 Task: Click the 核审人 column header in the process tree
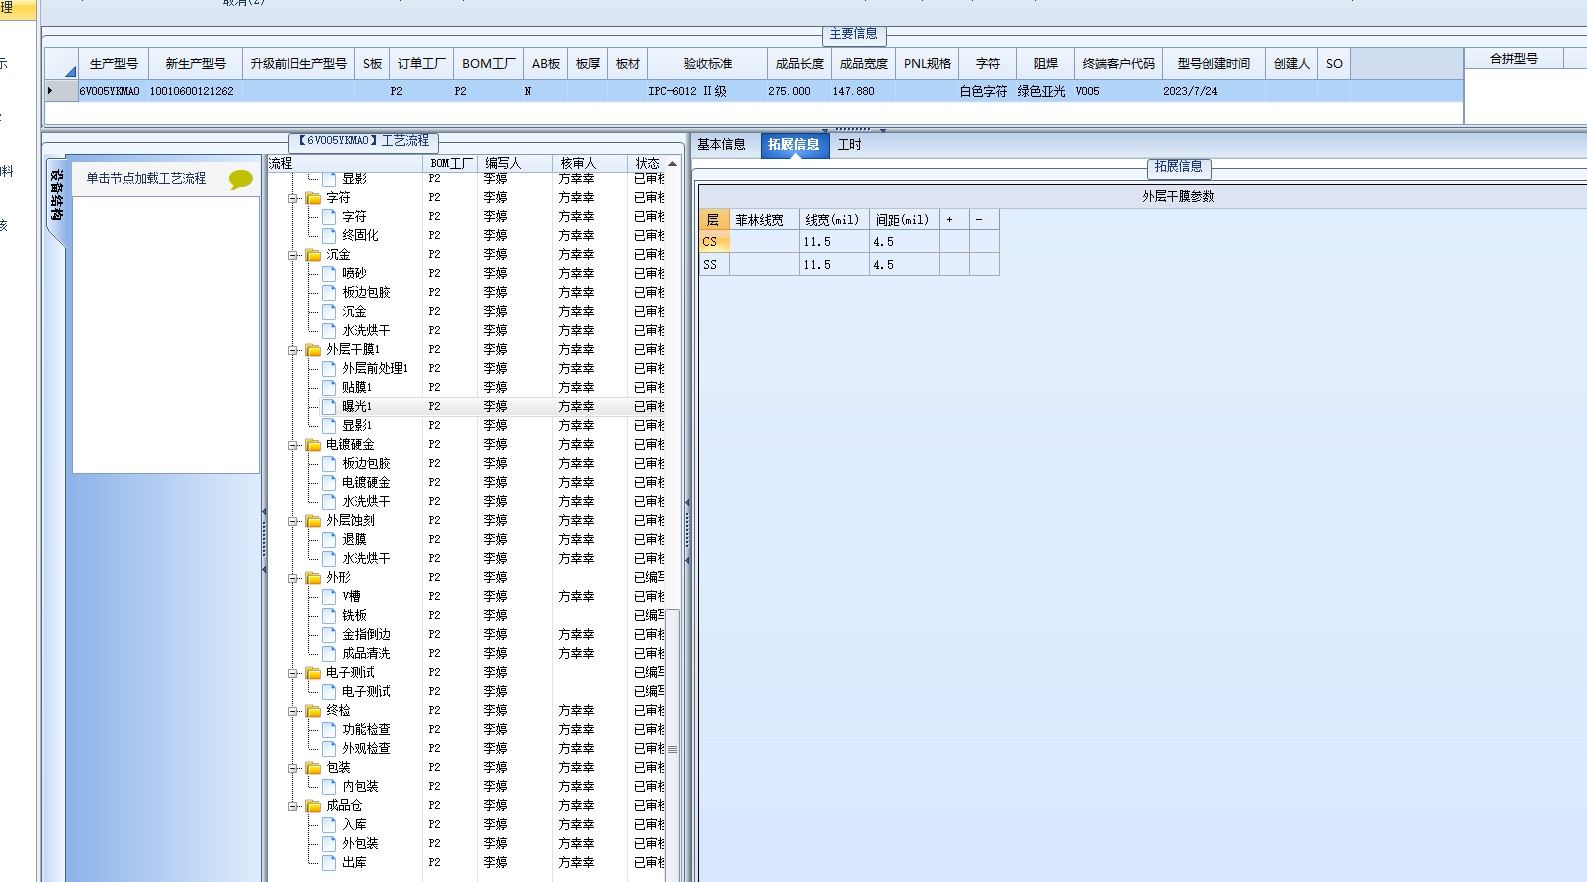[590, 163]
